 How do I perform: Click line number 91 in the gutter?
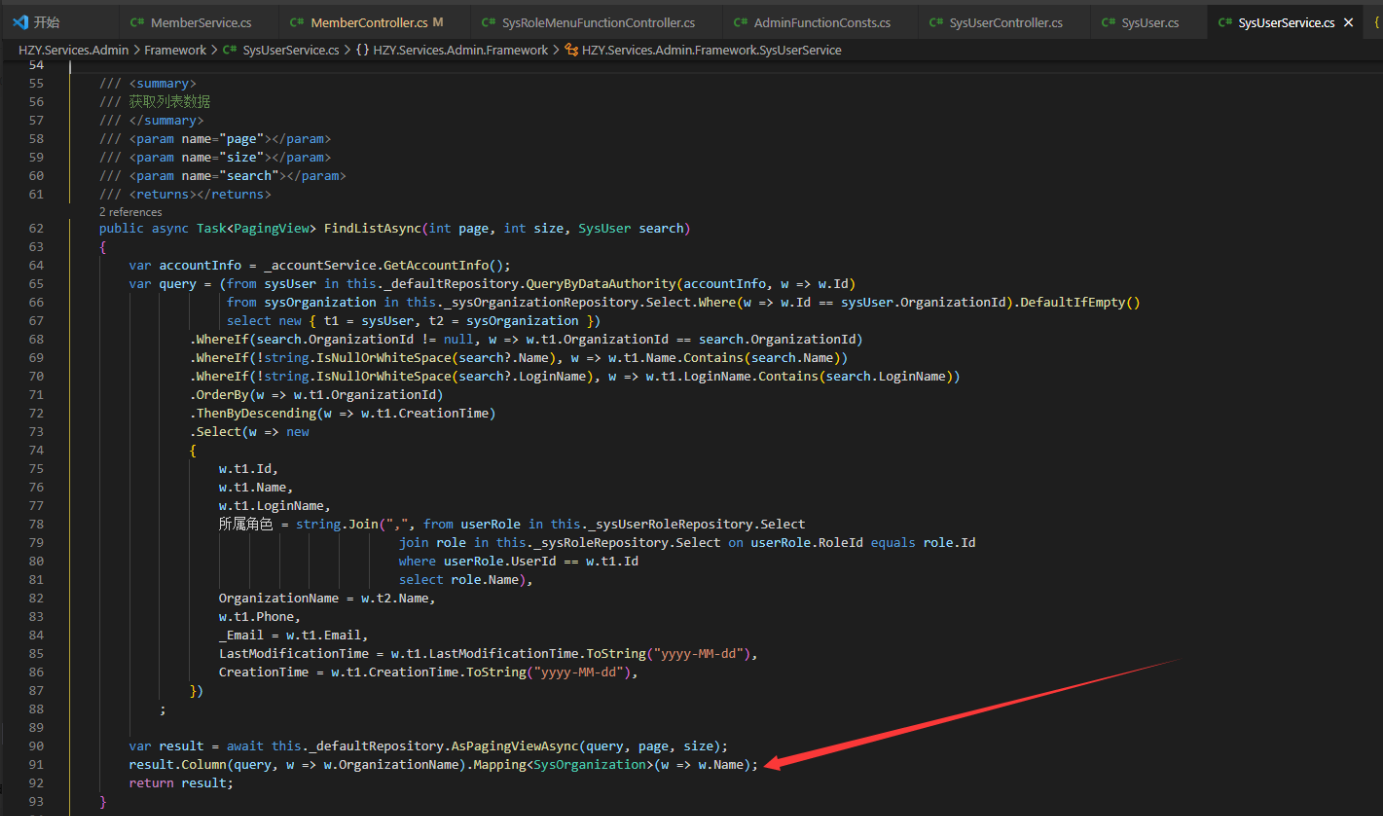point(36,765)
